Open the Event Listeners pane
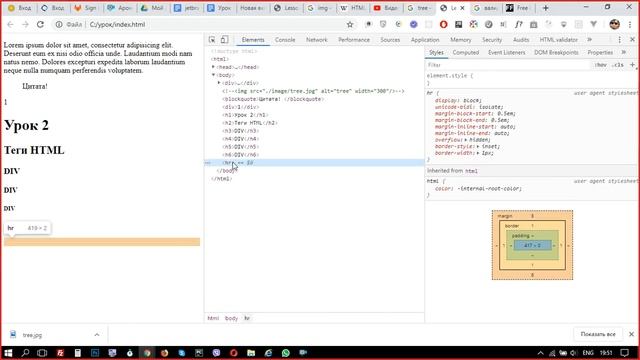This screenshot has width=640, height=360. (506, 52)
